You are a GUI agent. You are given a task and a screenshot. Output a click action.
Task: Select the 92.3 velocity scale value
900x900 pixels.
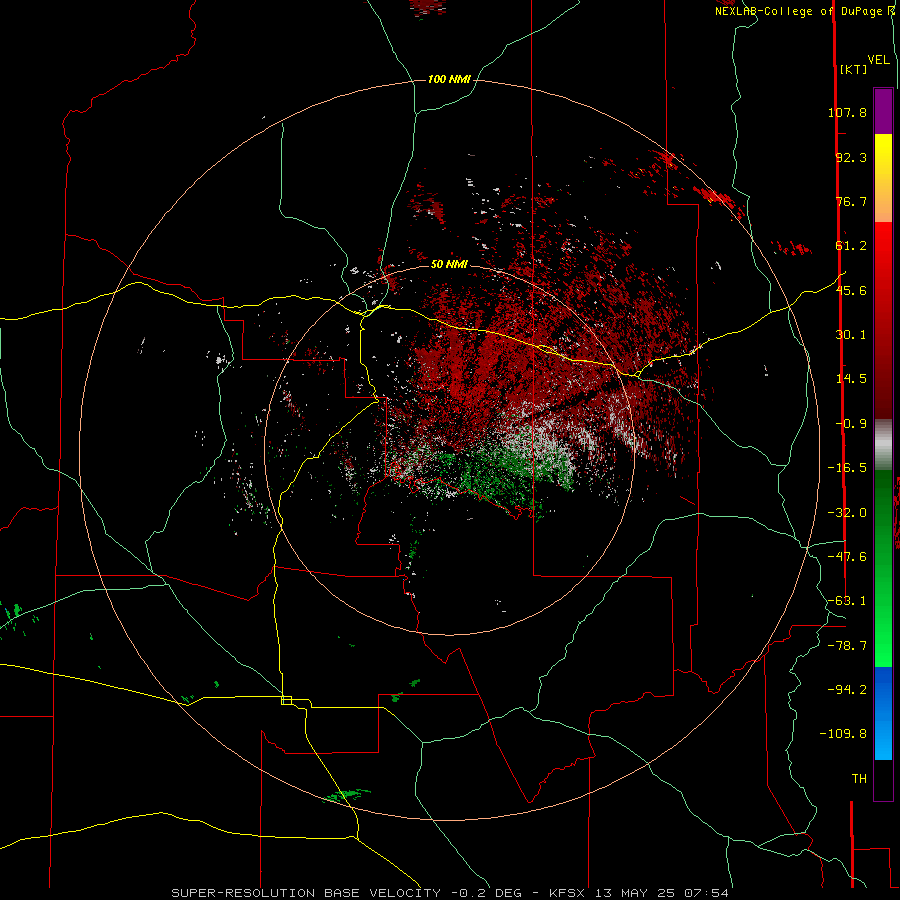tap(851, 157)
